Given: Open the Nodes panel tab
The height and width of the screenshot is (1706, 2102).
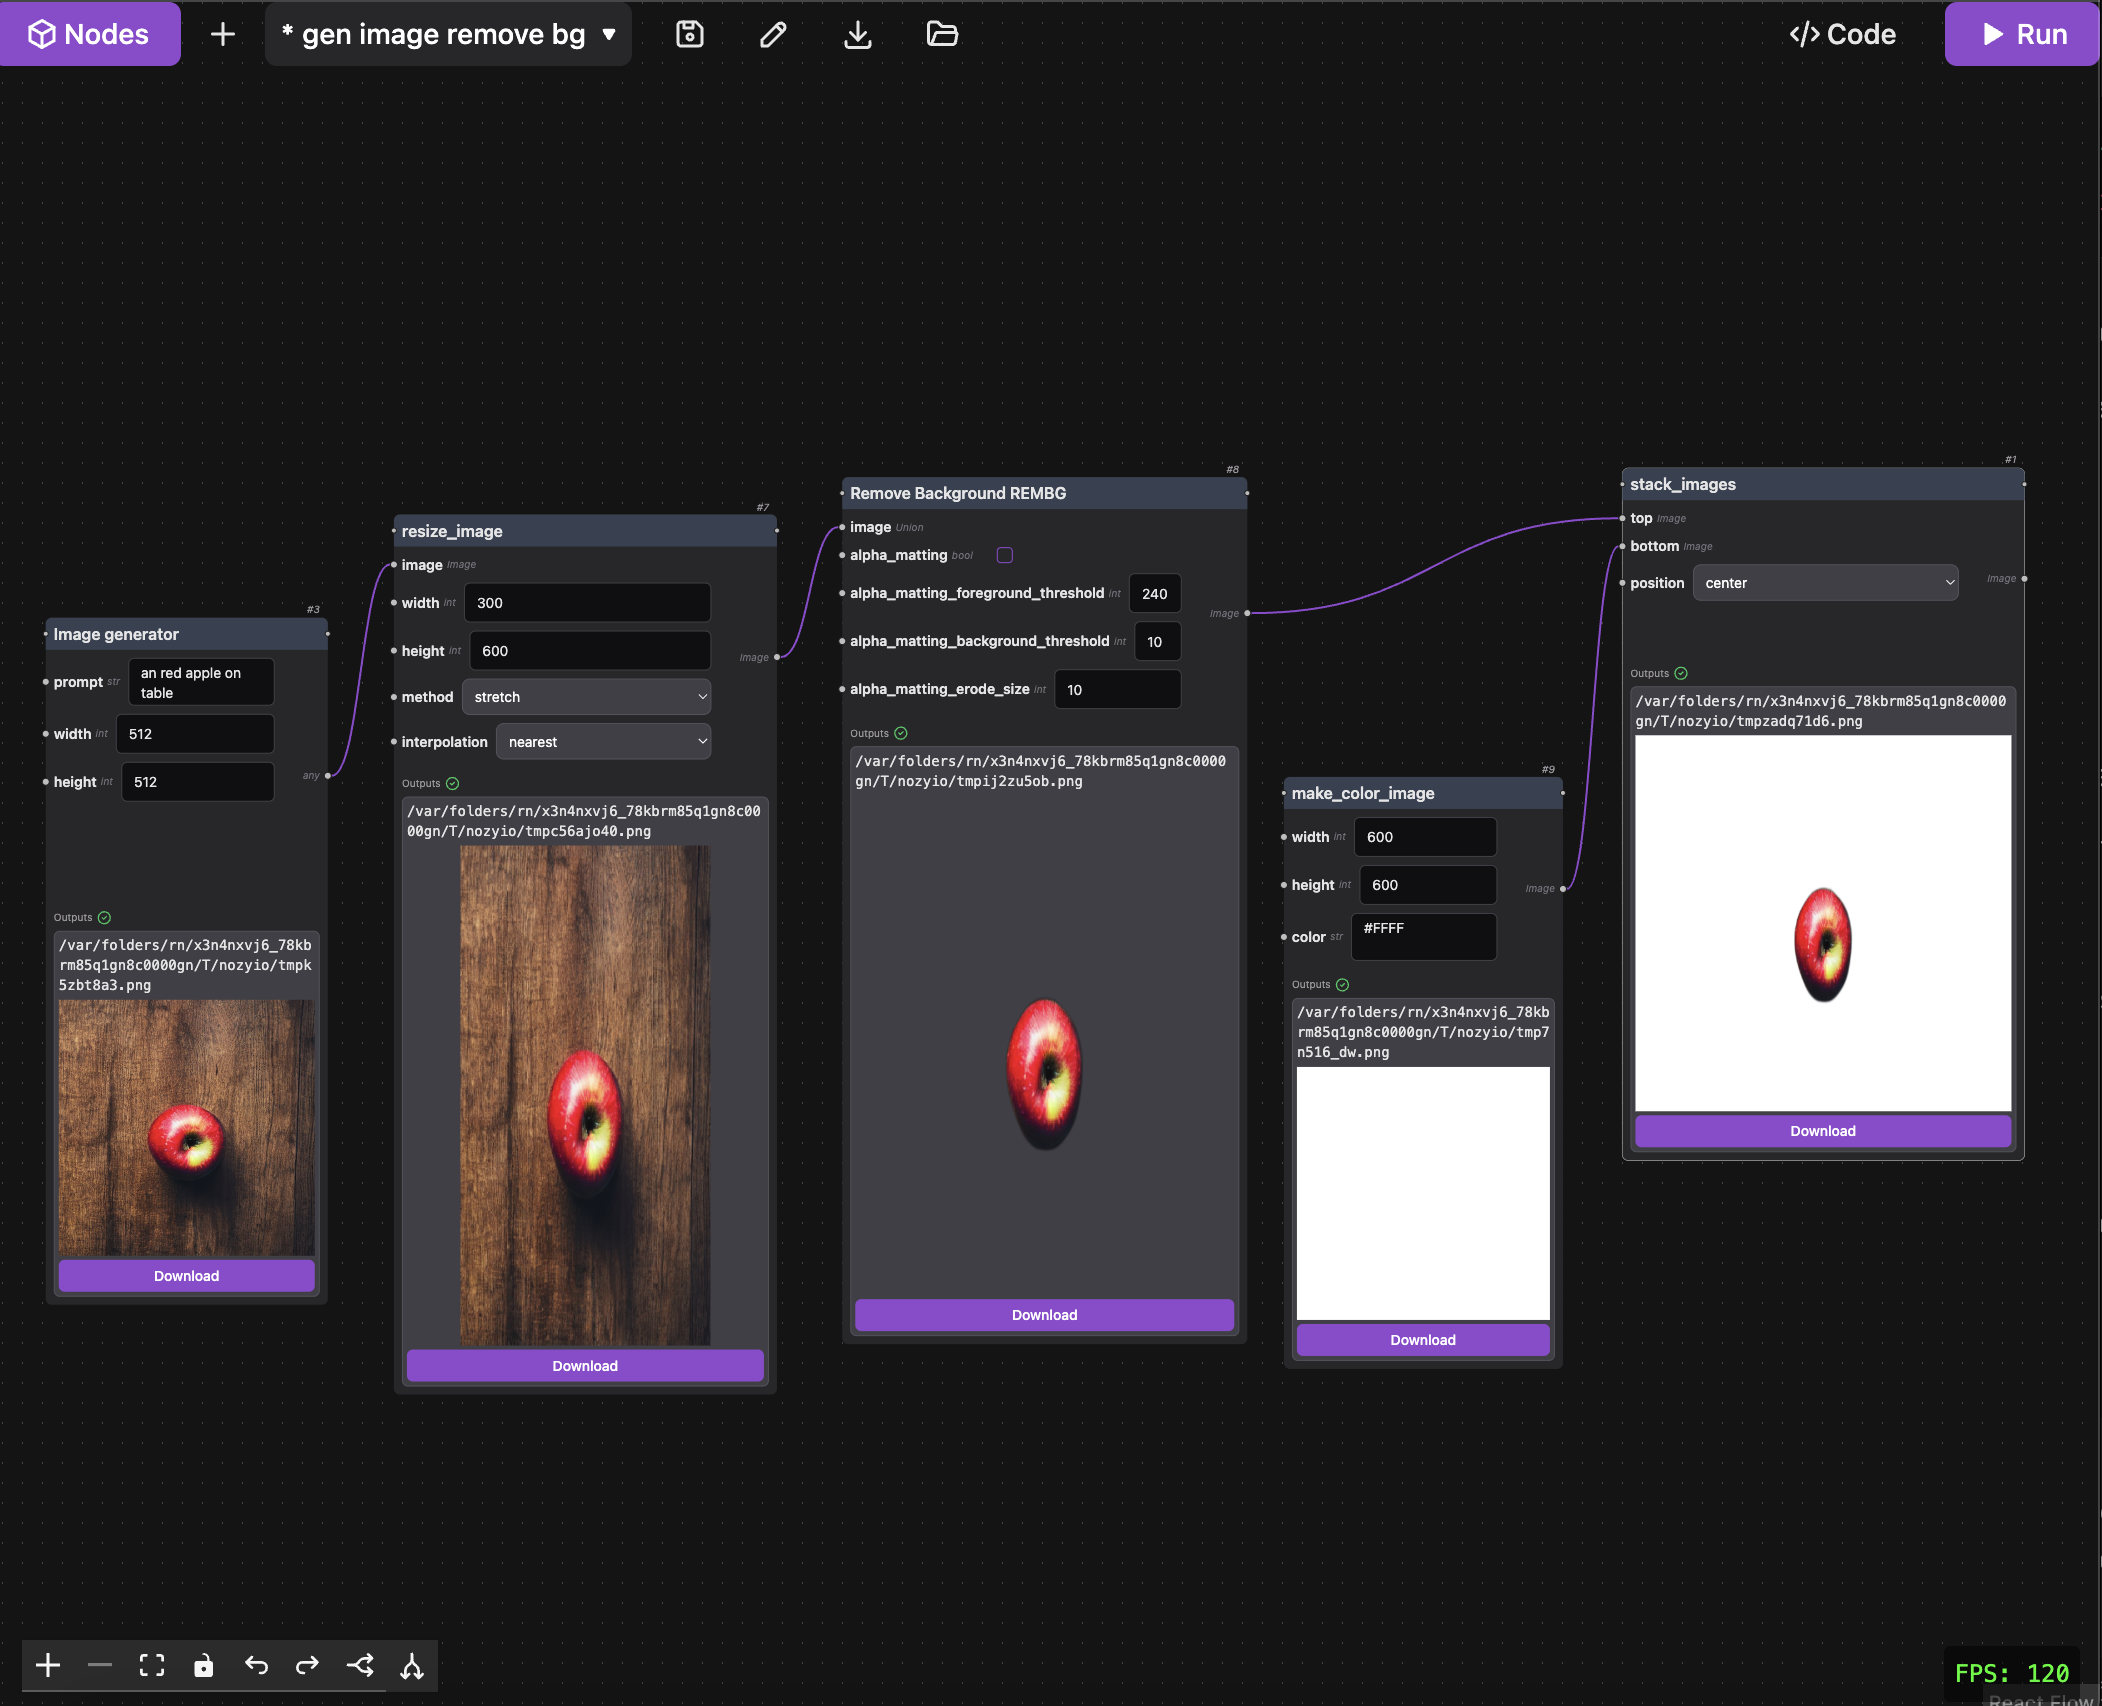Looking at the screenshot, I should pyautogui.click(x=90, y=34).
